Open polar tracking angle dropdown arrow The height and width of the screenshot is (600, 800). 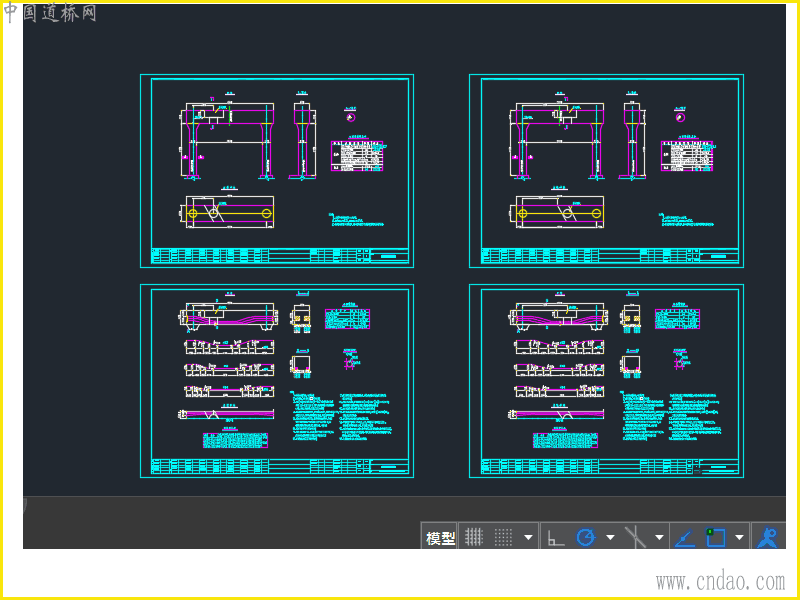(610, 537)
